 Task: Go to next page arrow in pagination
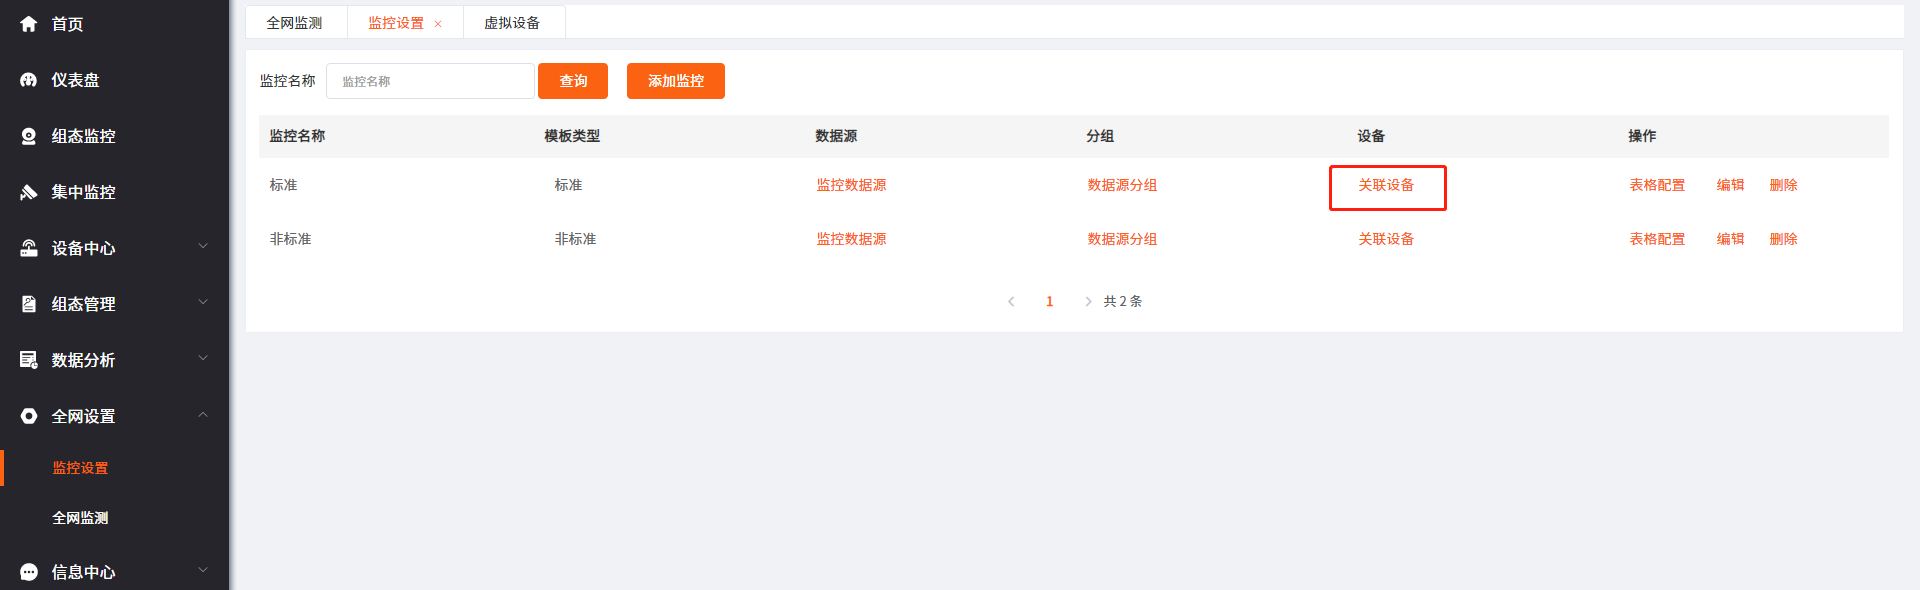1088,301
